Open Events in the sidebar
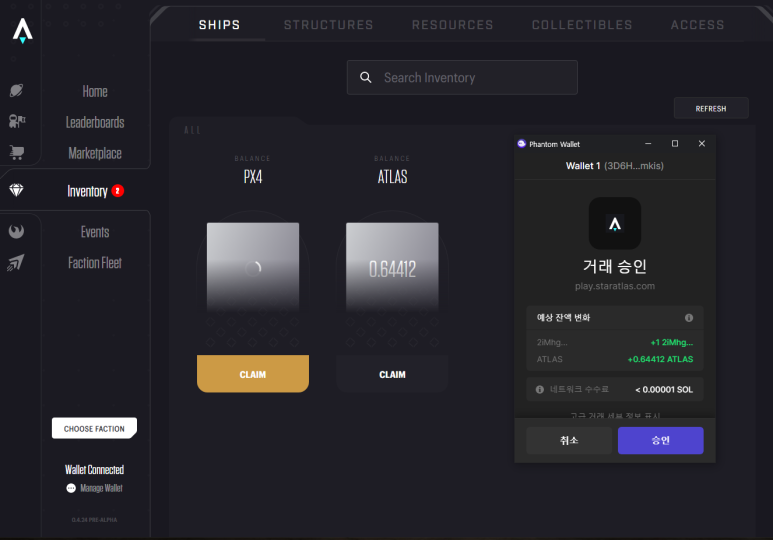 [95, 232]
